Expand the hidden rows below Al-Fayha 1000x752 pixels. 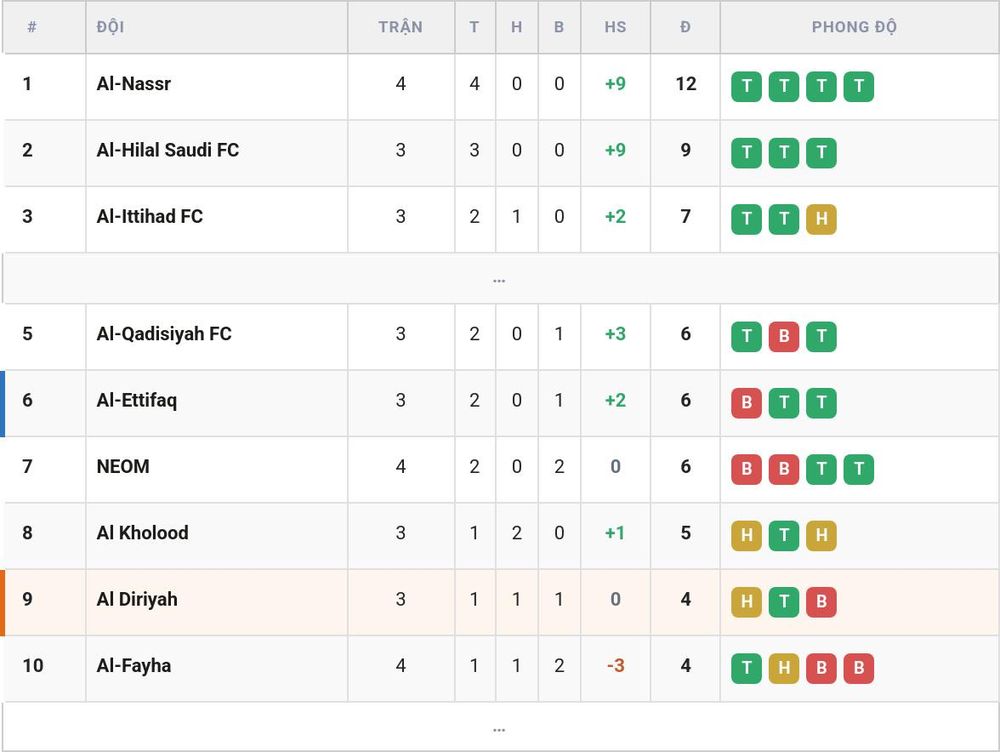(499, 728)
